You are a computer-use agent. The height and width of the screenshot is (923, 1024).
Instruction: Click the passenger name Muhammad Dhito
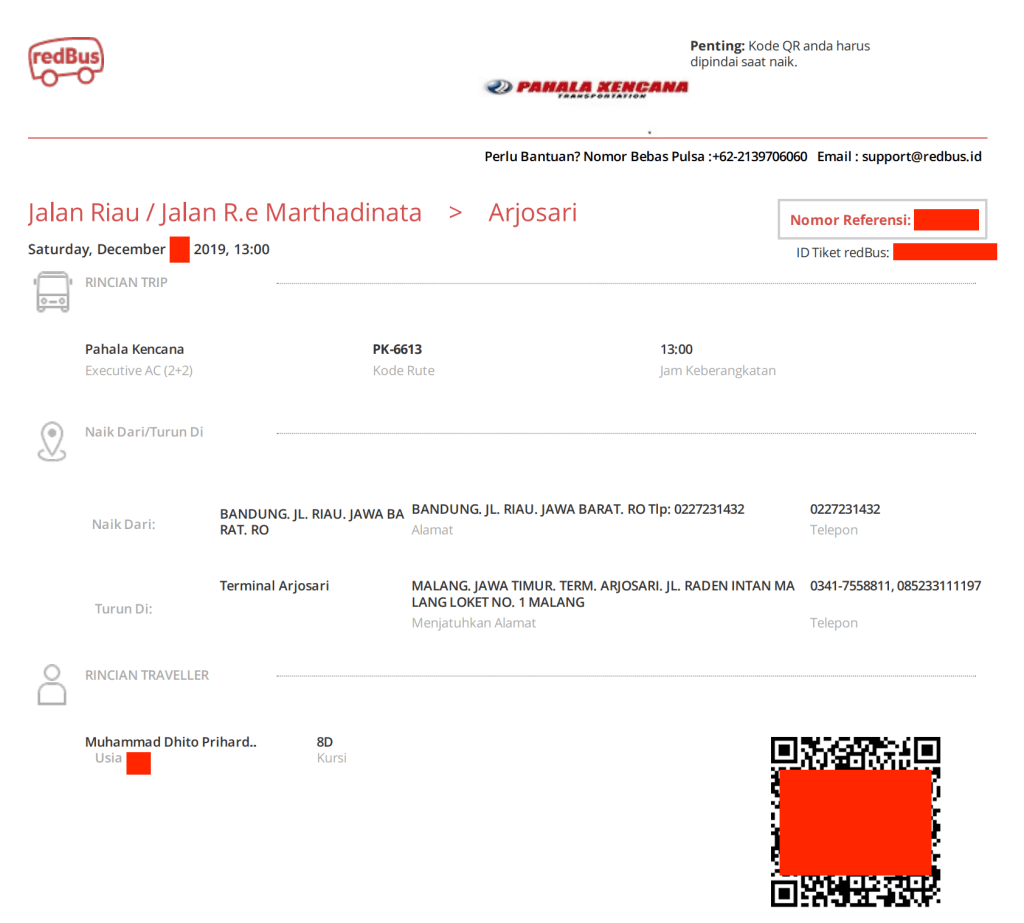(170, 742)
